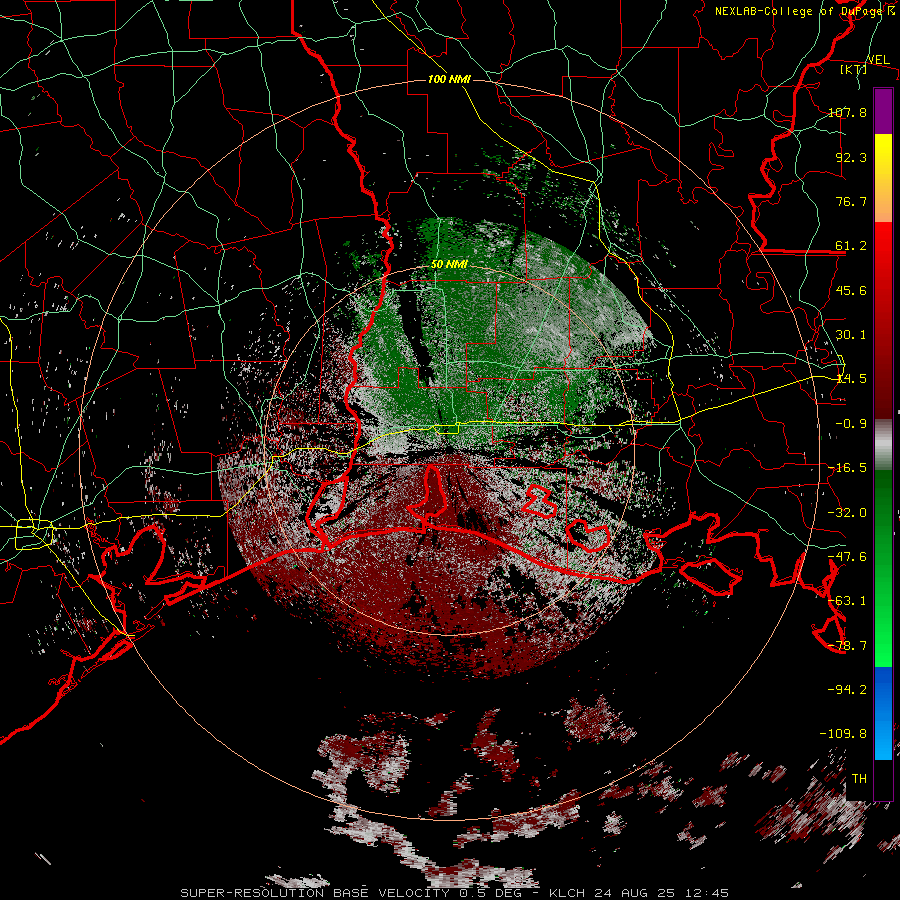Screen dimensions: 900x900
Task: Click the 76.7 legend value
Action: coord(851,201)
